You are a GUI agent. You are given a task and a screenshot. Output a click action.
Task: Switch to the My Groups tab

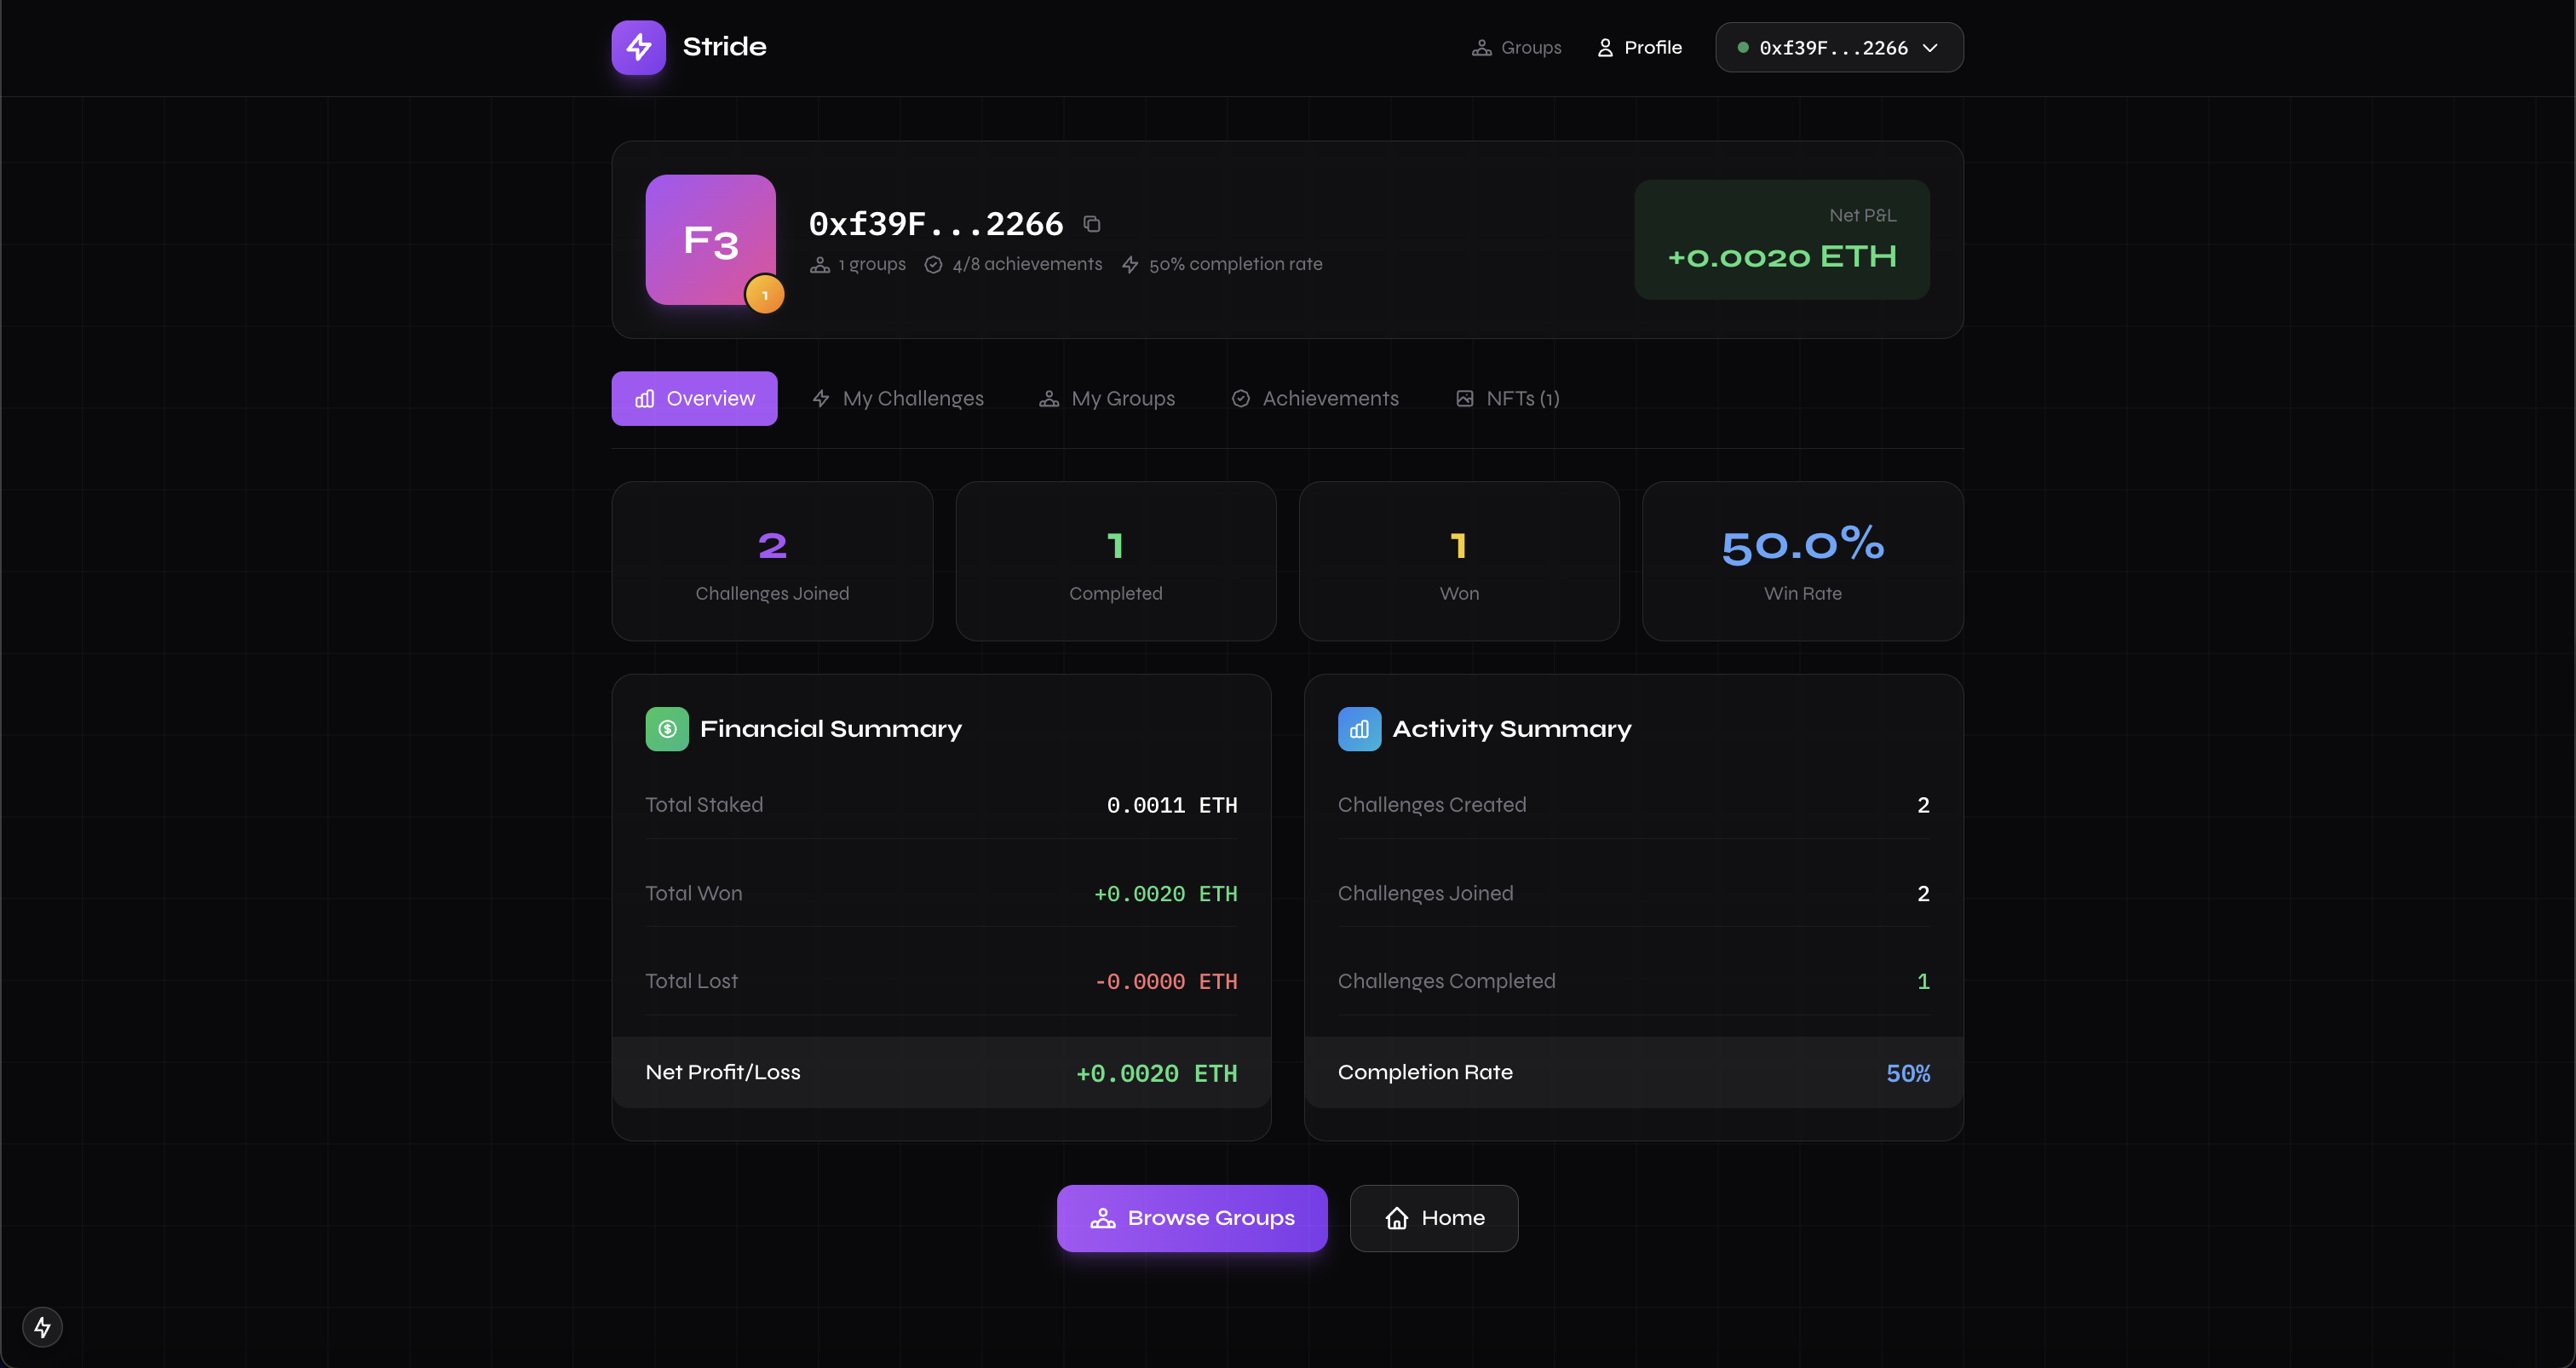pyautogui.click(x=1107, y=399)
